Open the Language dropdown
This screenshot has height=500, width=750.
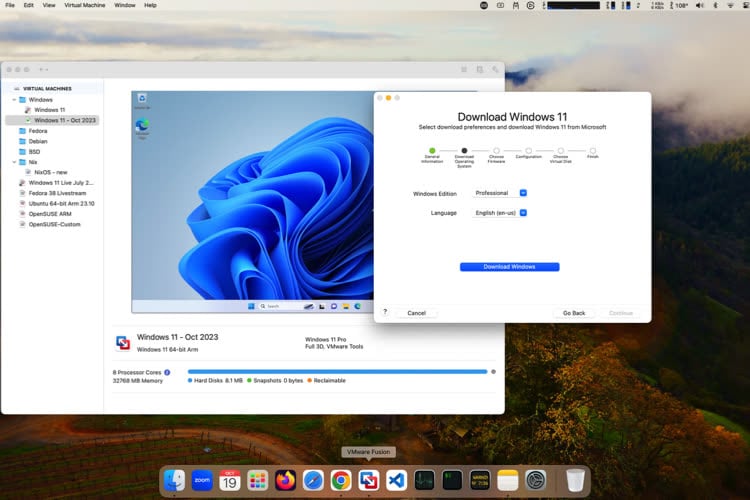pyautogui.click(x=500, y=213)
